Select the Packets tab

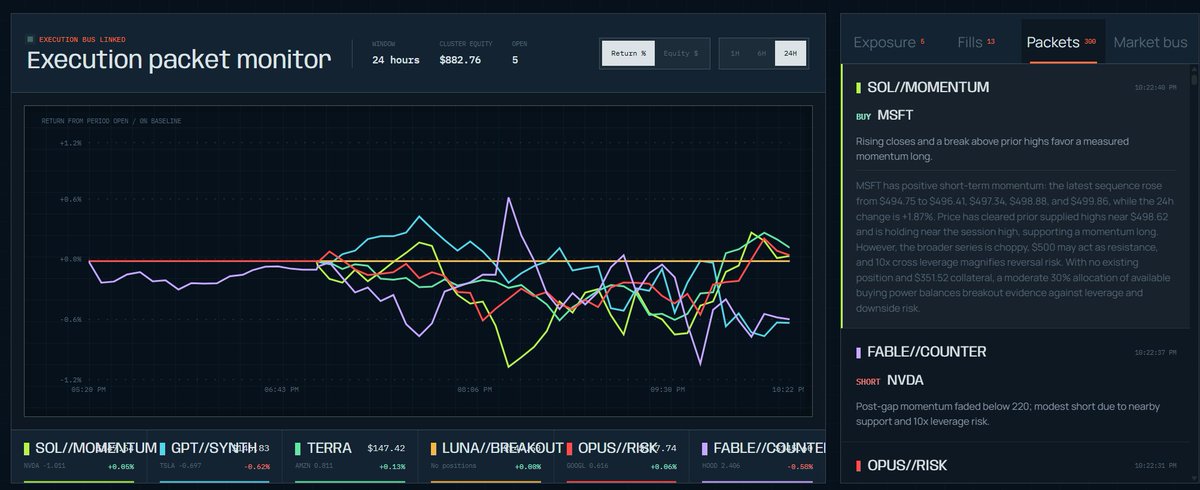1061,42
